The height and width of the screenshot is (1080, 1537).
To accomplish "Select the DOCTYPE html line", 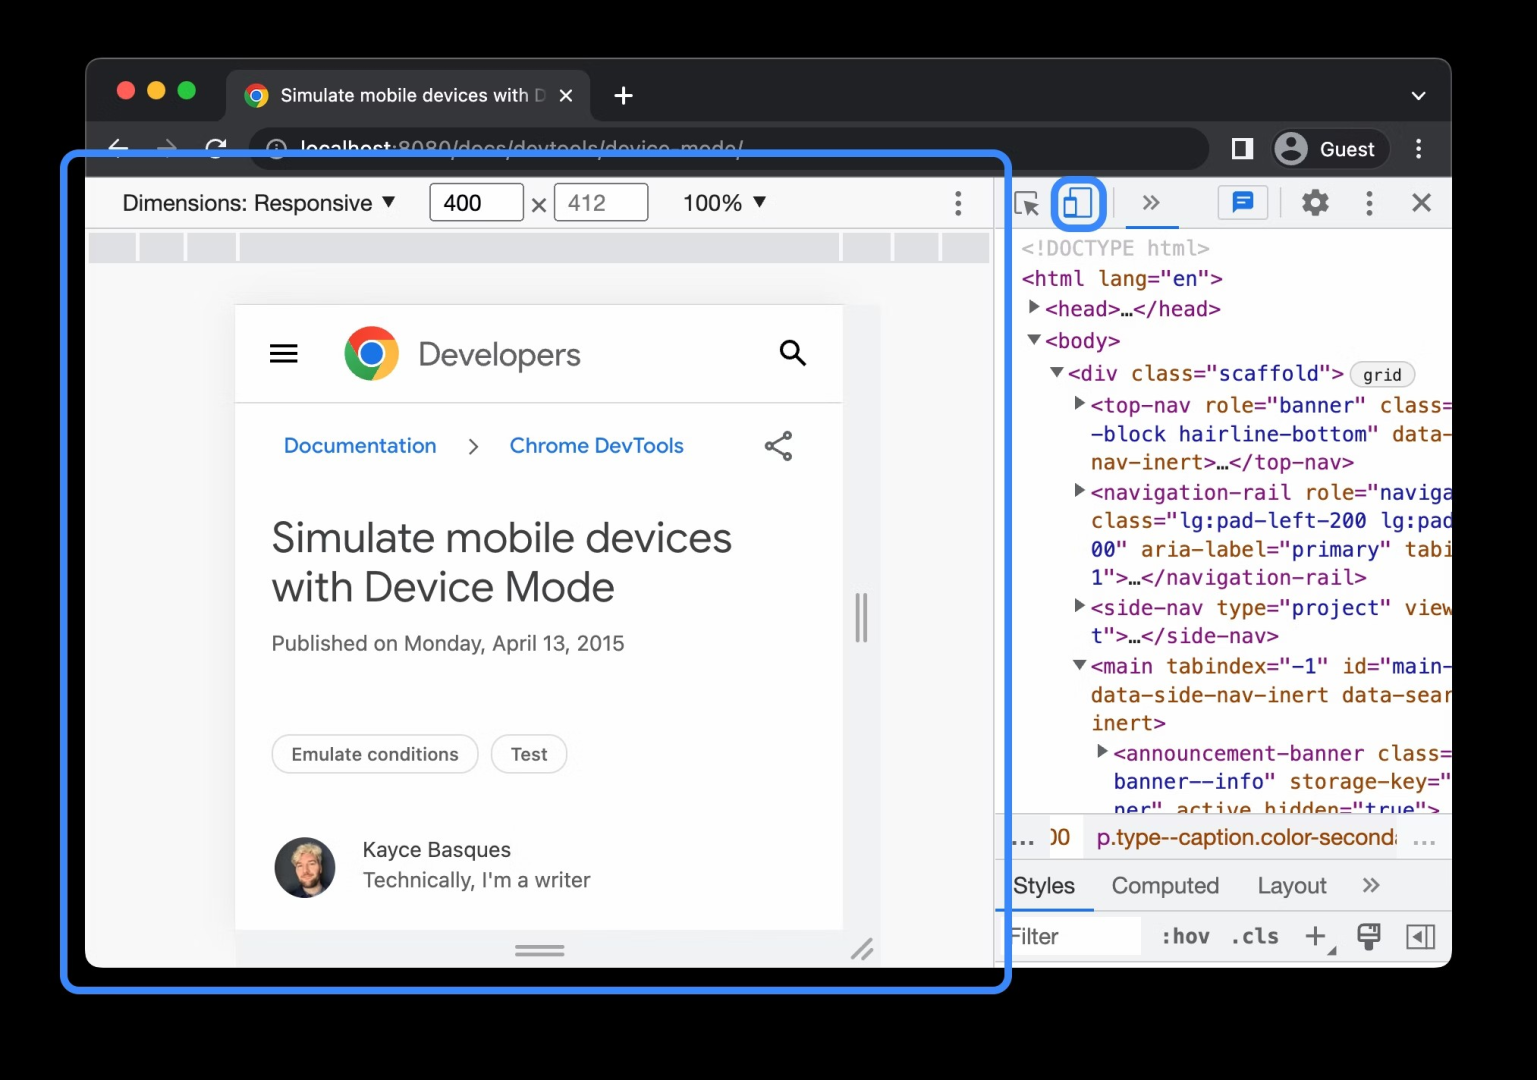I will pyautogui.click(x=1115, y=248).
